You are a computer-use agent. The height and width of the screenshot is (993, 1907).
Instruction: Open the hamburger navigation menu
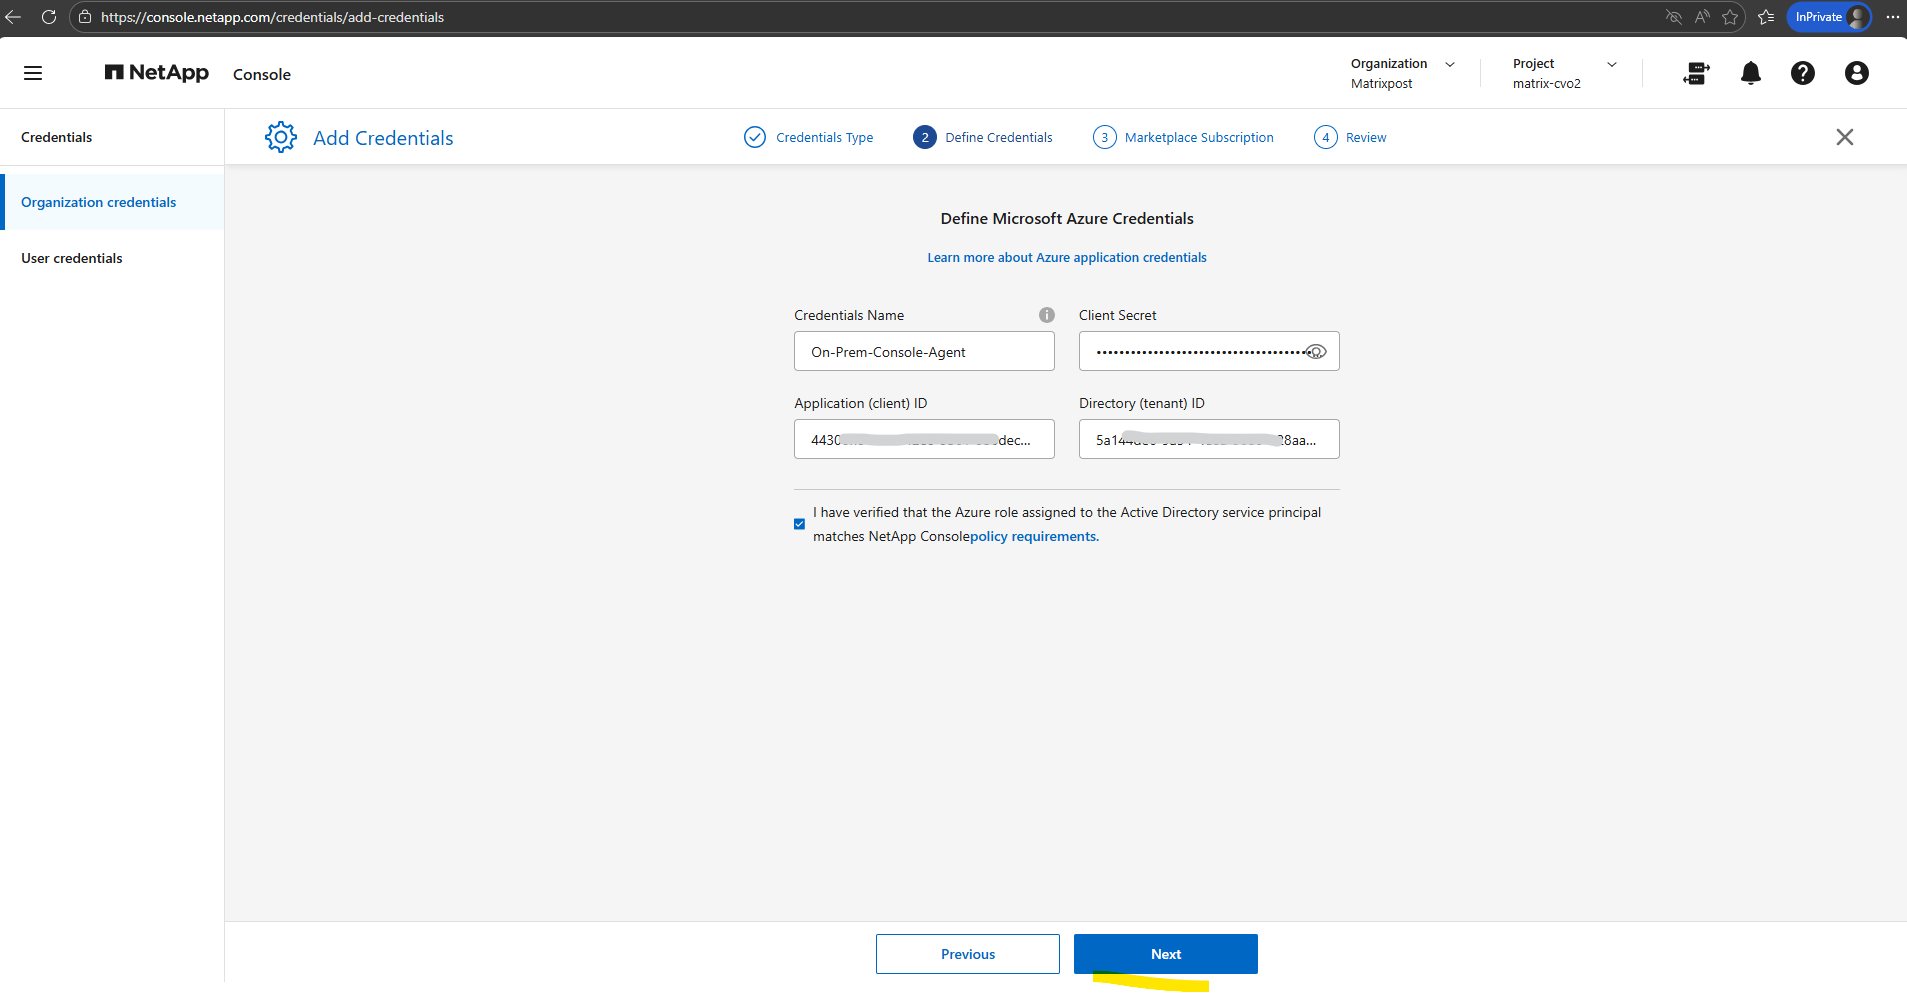[x=33, y=73]
